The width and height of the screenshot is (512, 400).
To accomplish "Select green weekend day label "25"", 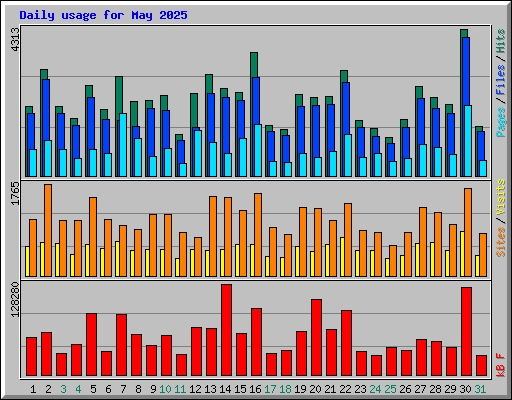I will coord(390,389).
